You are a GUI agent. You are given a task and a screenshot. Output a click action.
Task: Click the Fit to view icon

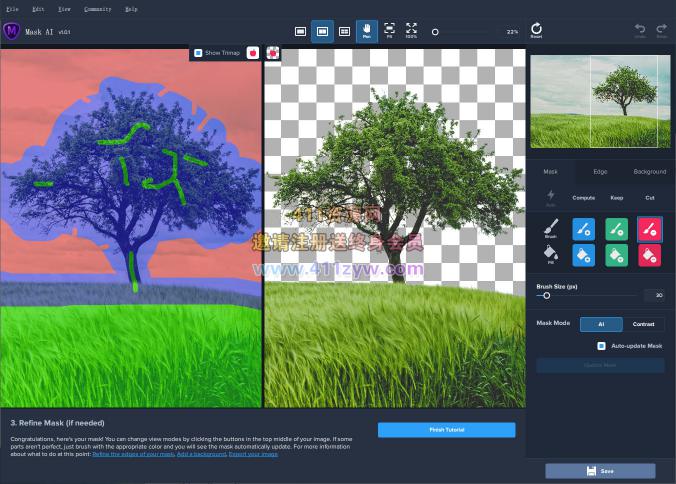389,31
